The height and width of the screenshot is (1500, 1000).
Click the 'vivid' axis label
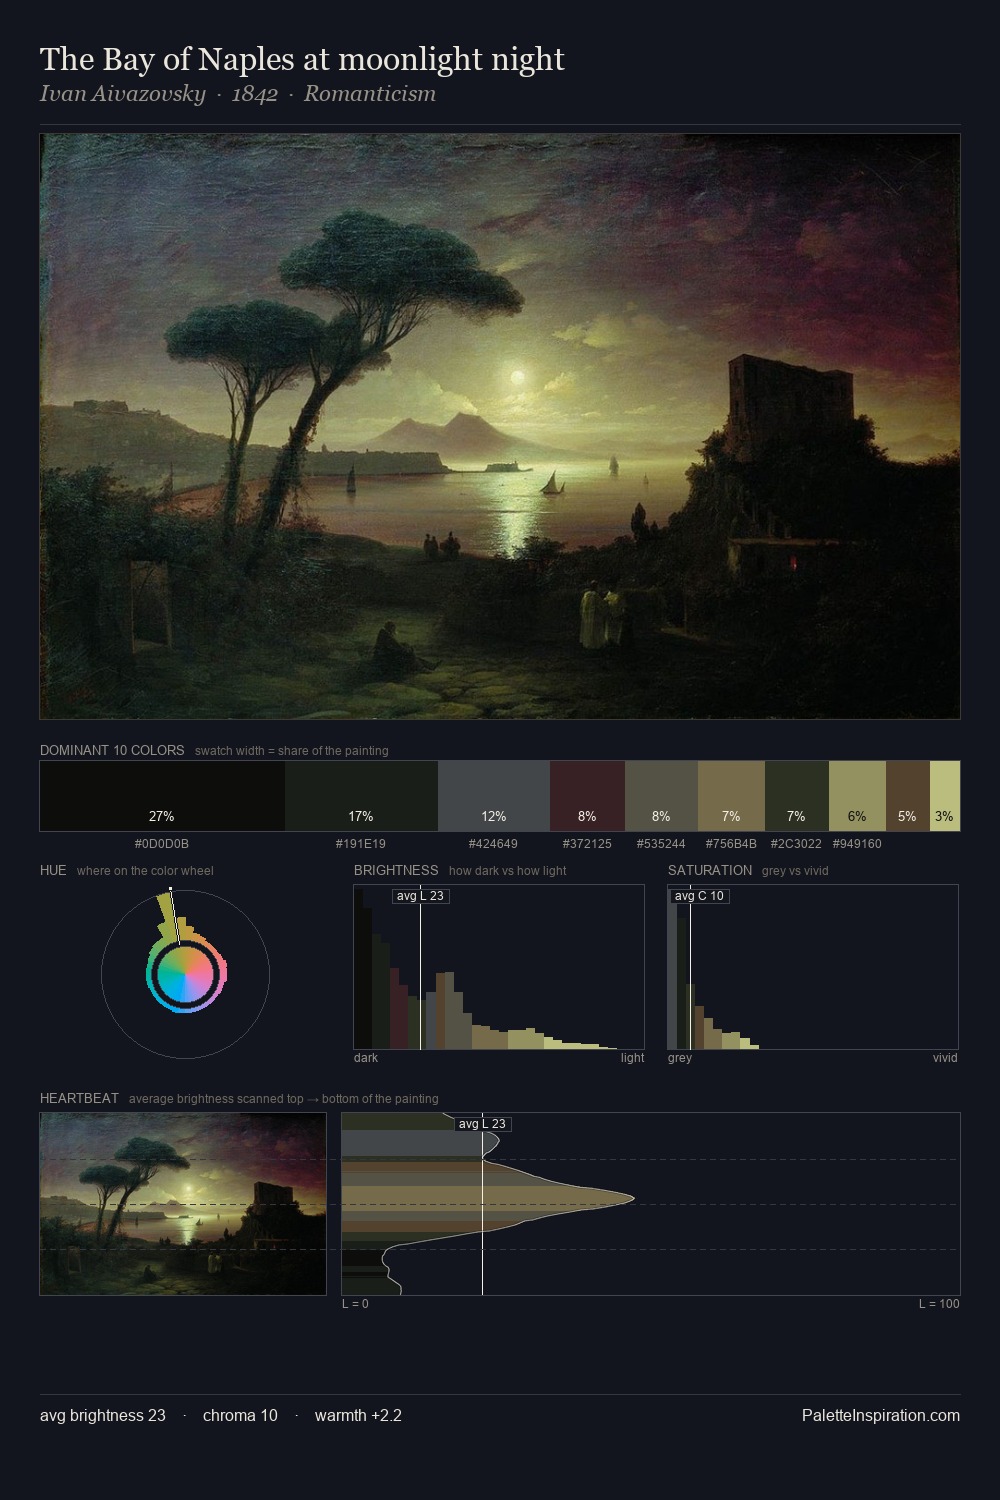coord(945,1058)
